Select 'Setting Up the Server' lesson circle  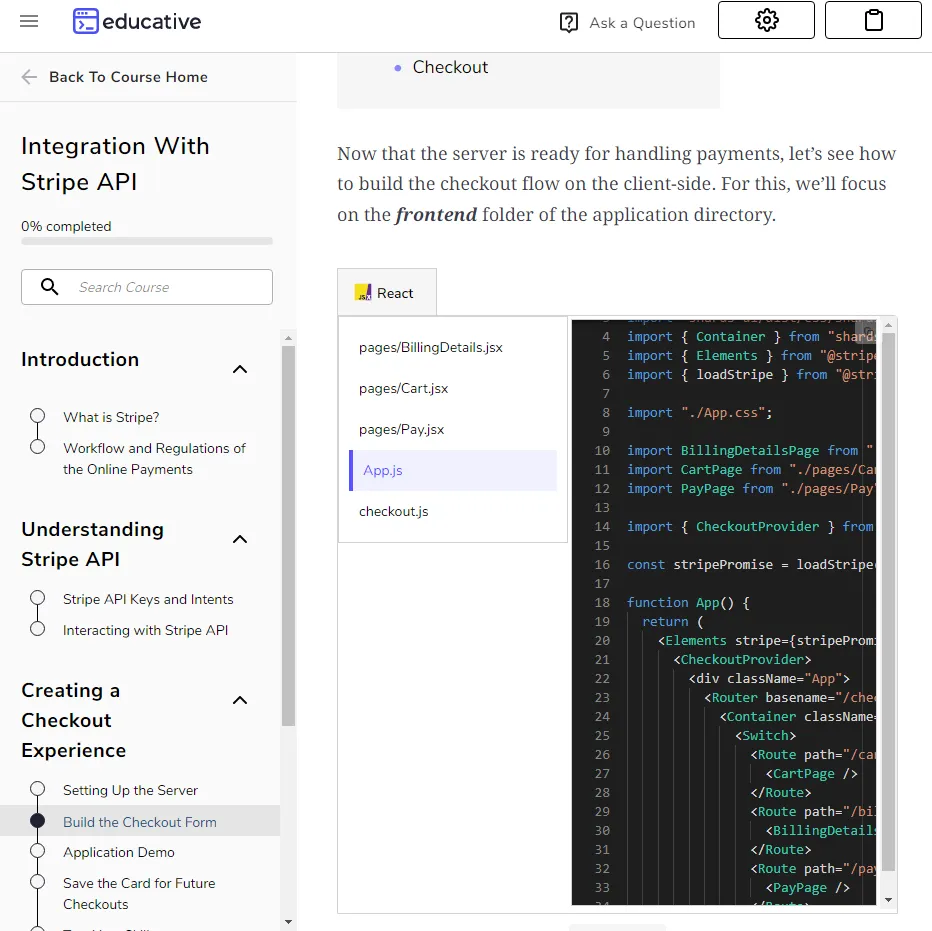38,789
